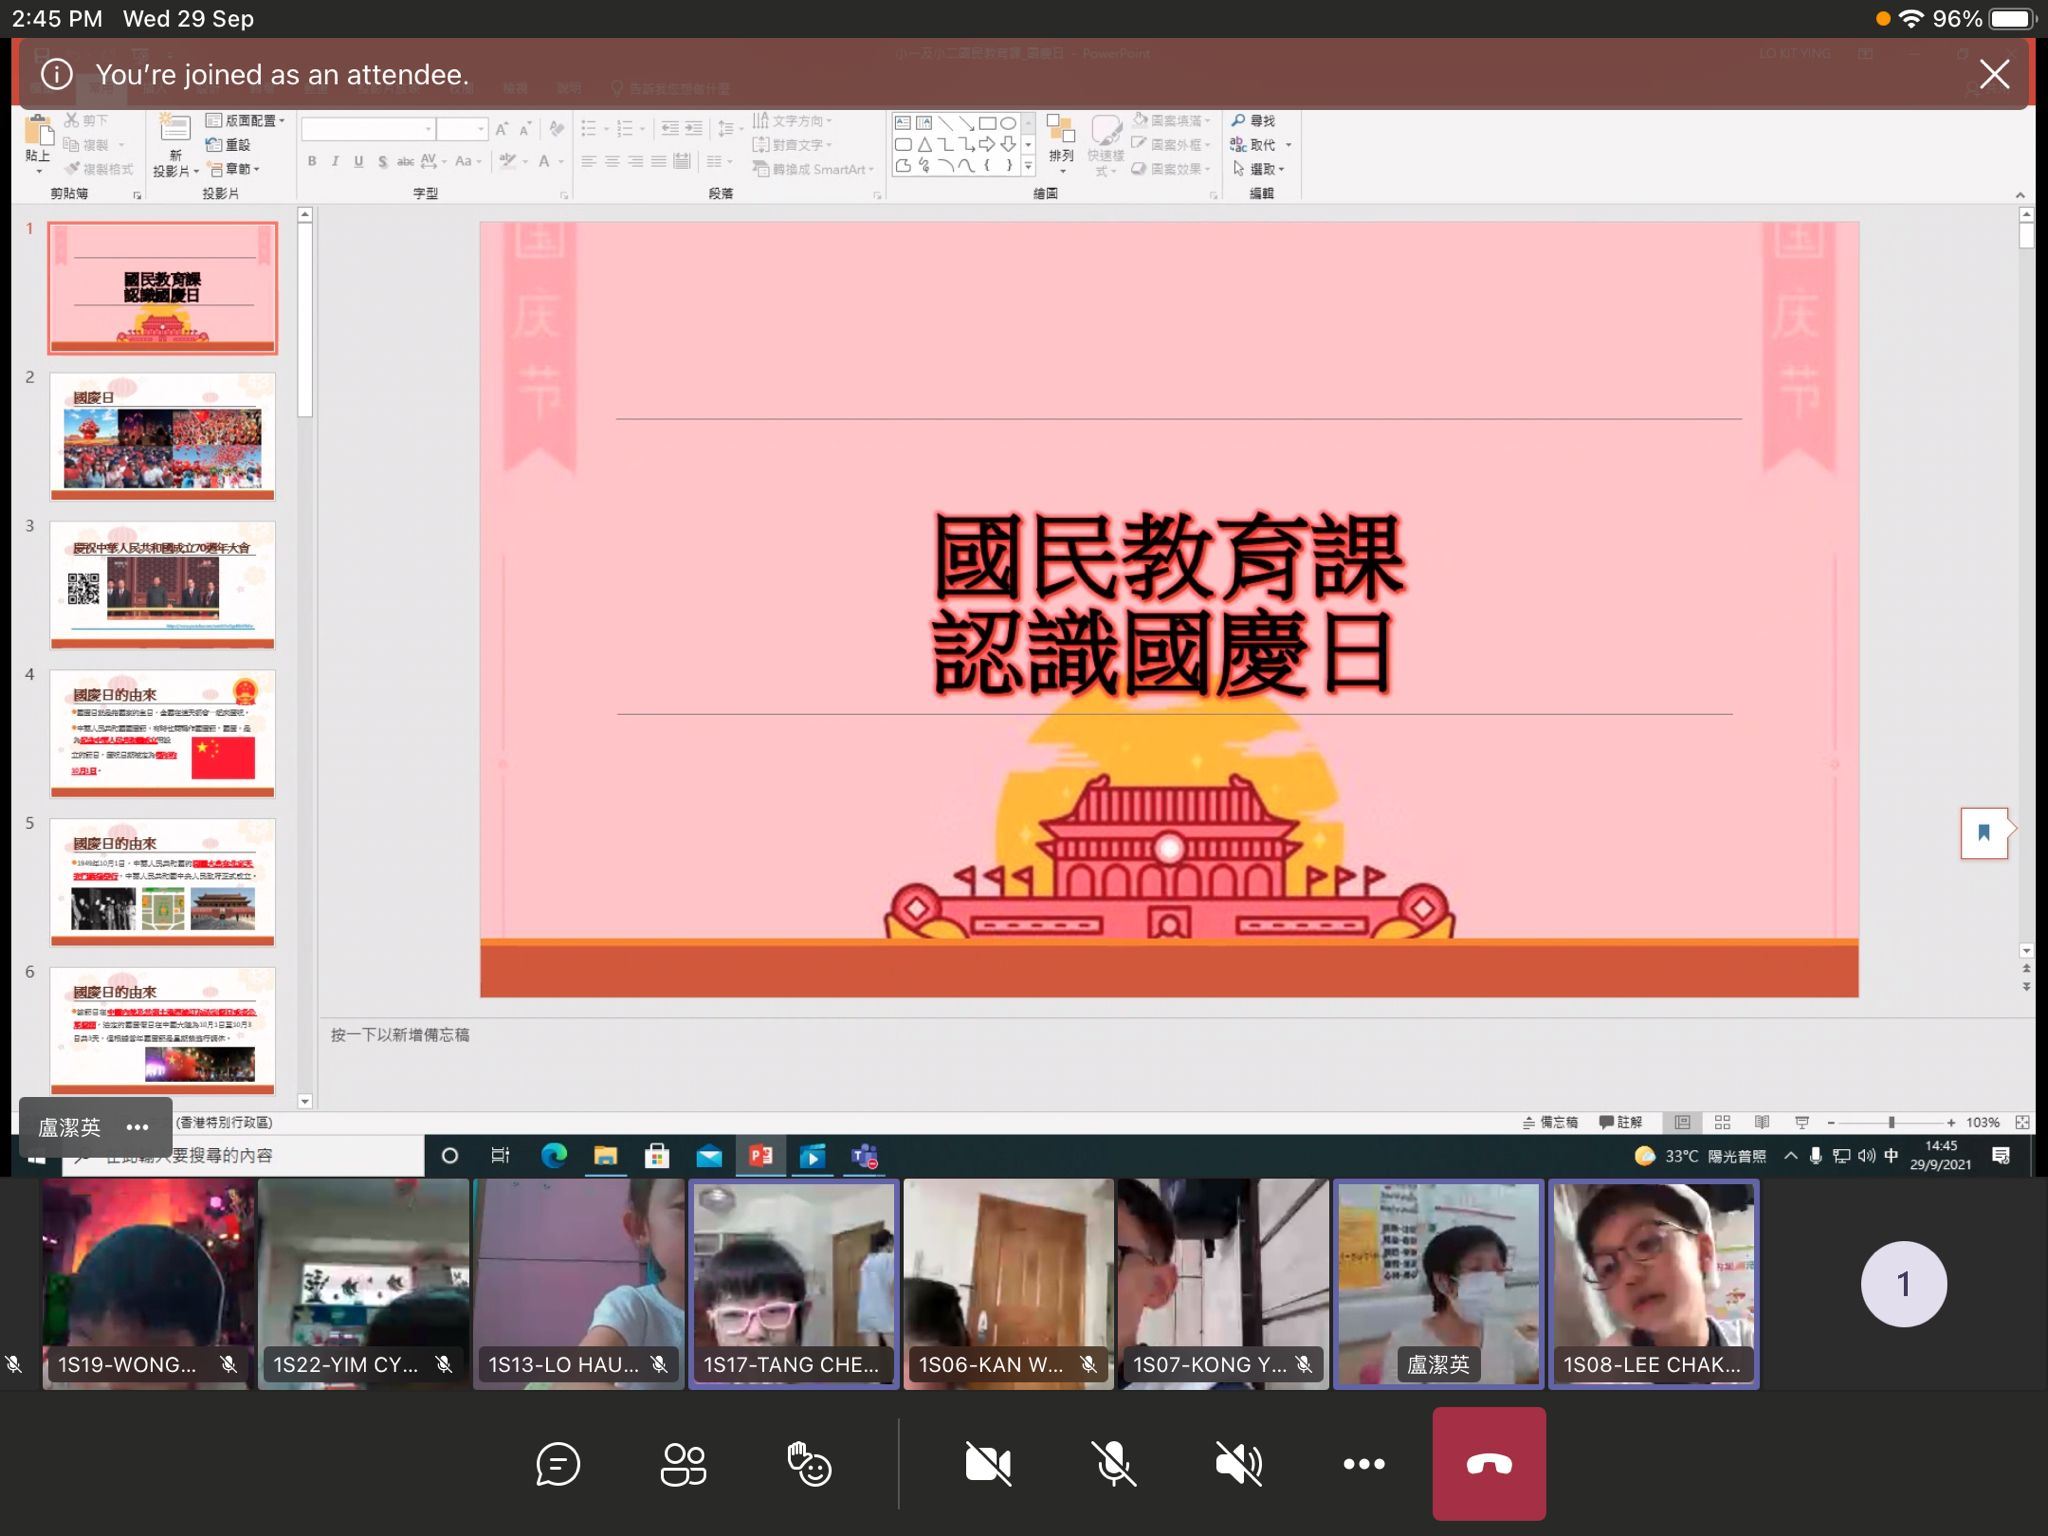Toggle text shadow S button
This screenshot has height=1536, width=2048.
click(x=382, y=161)
